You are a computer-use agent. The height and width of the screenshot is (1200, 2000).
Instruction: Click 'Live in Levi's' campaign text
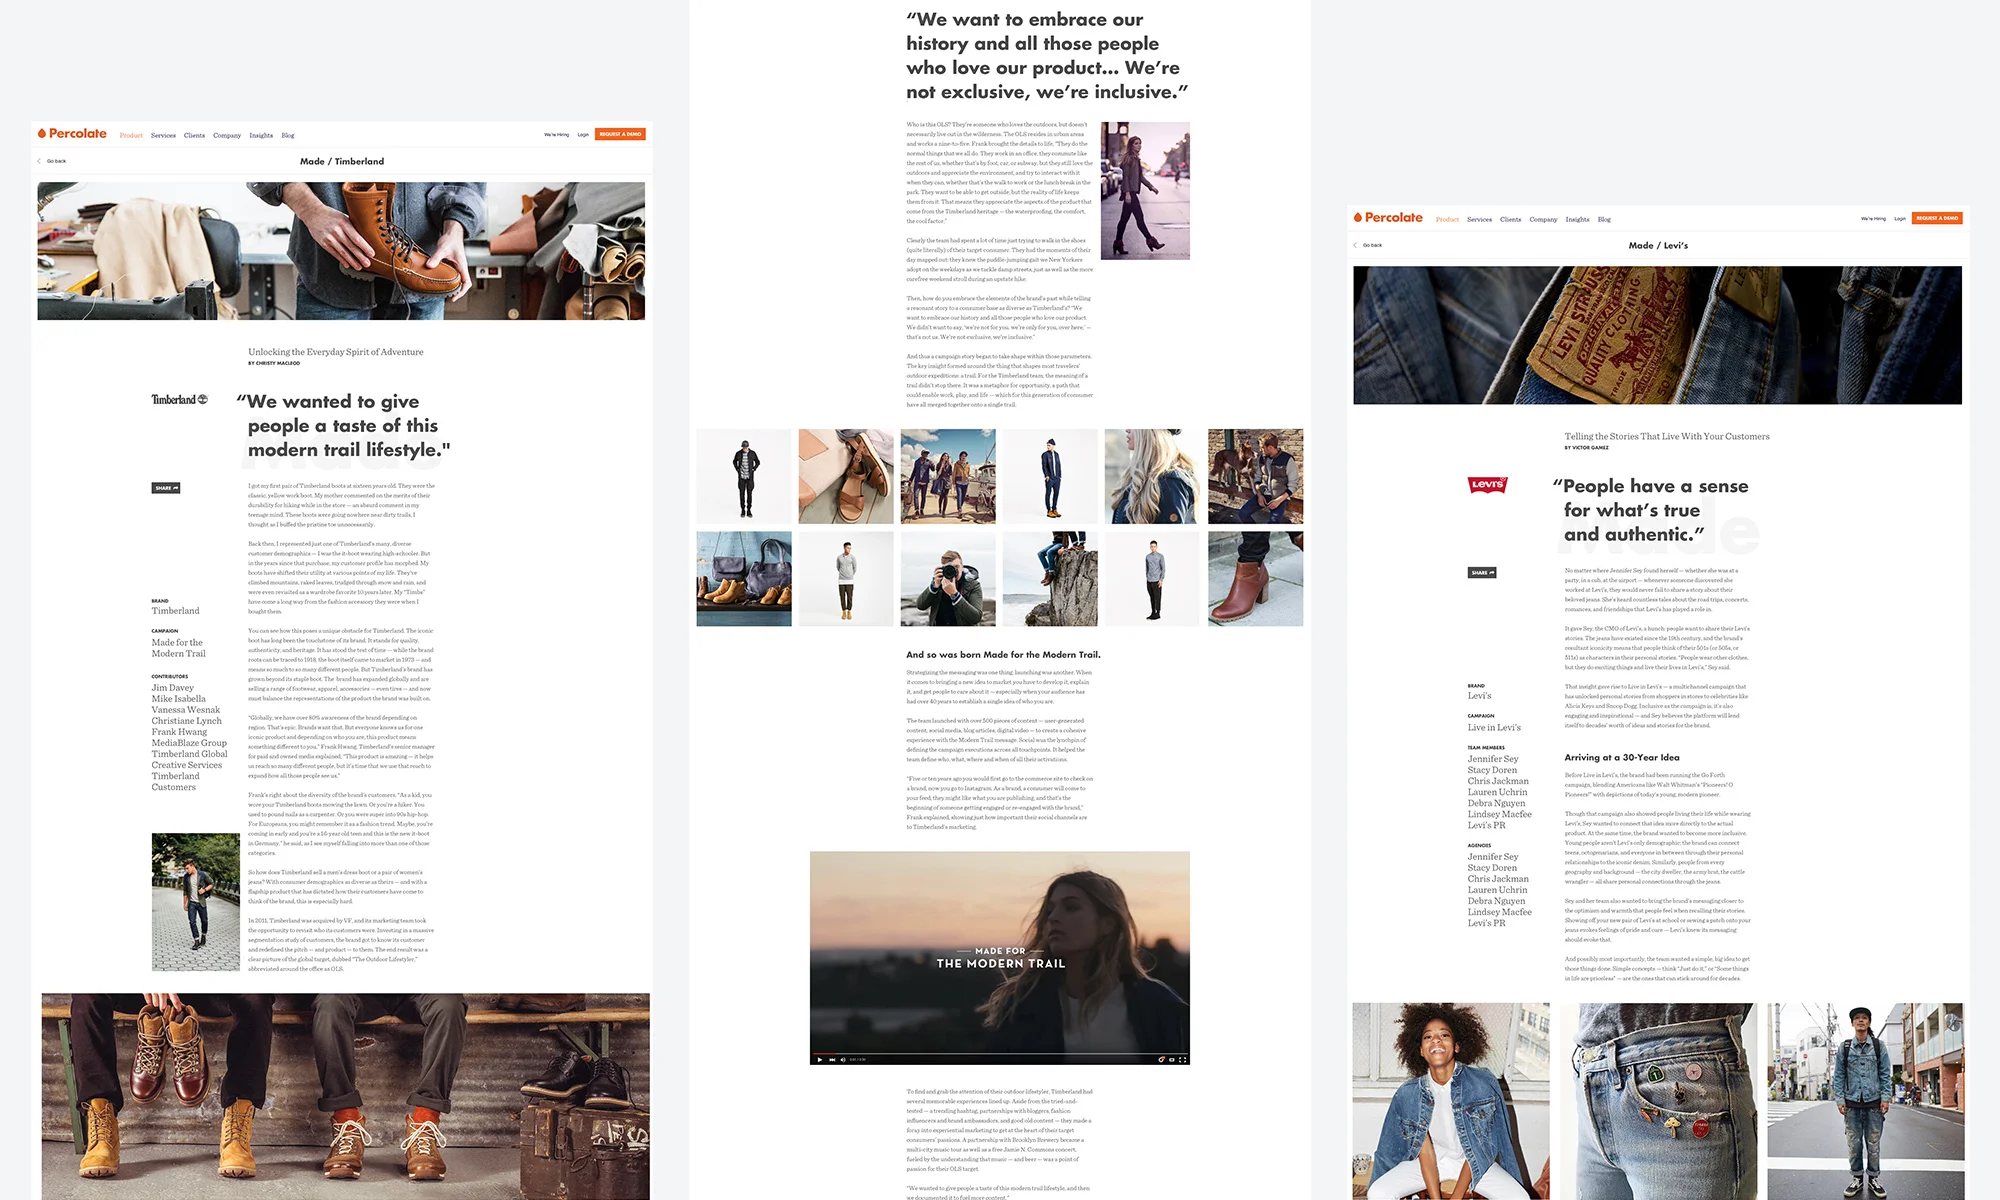(1494, 727)
